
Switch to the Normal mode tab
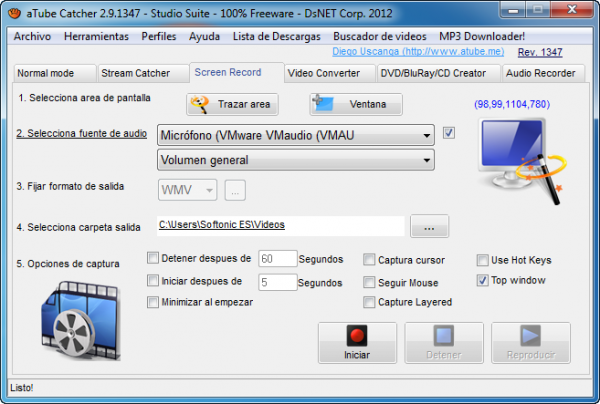click(x=55, y=73)
